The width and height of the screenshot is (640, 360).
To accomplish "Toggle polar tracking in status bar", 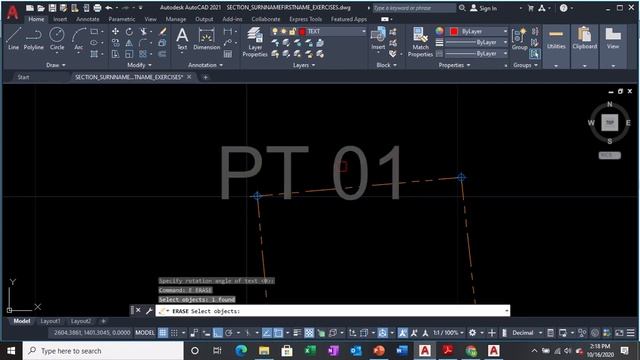I will pyautogui.click(x=229, y=333).
